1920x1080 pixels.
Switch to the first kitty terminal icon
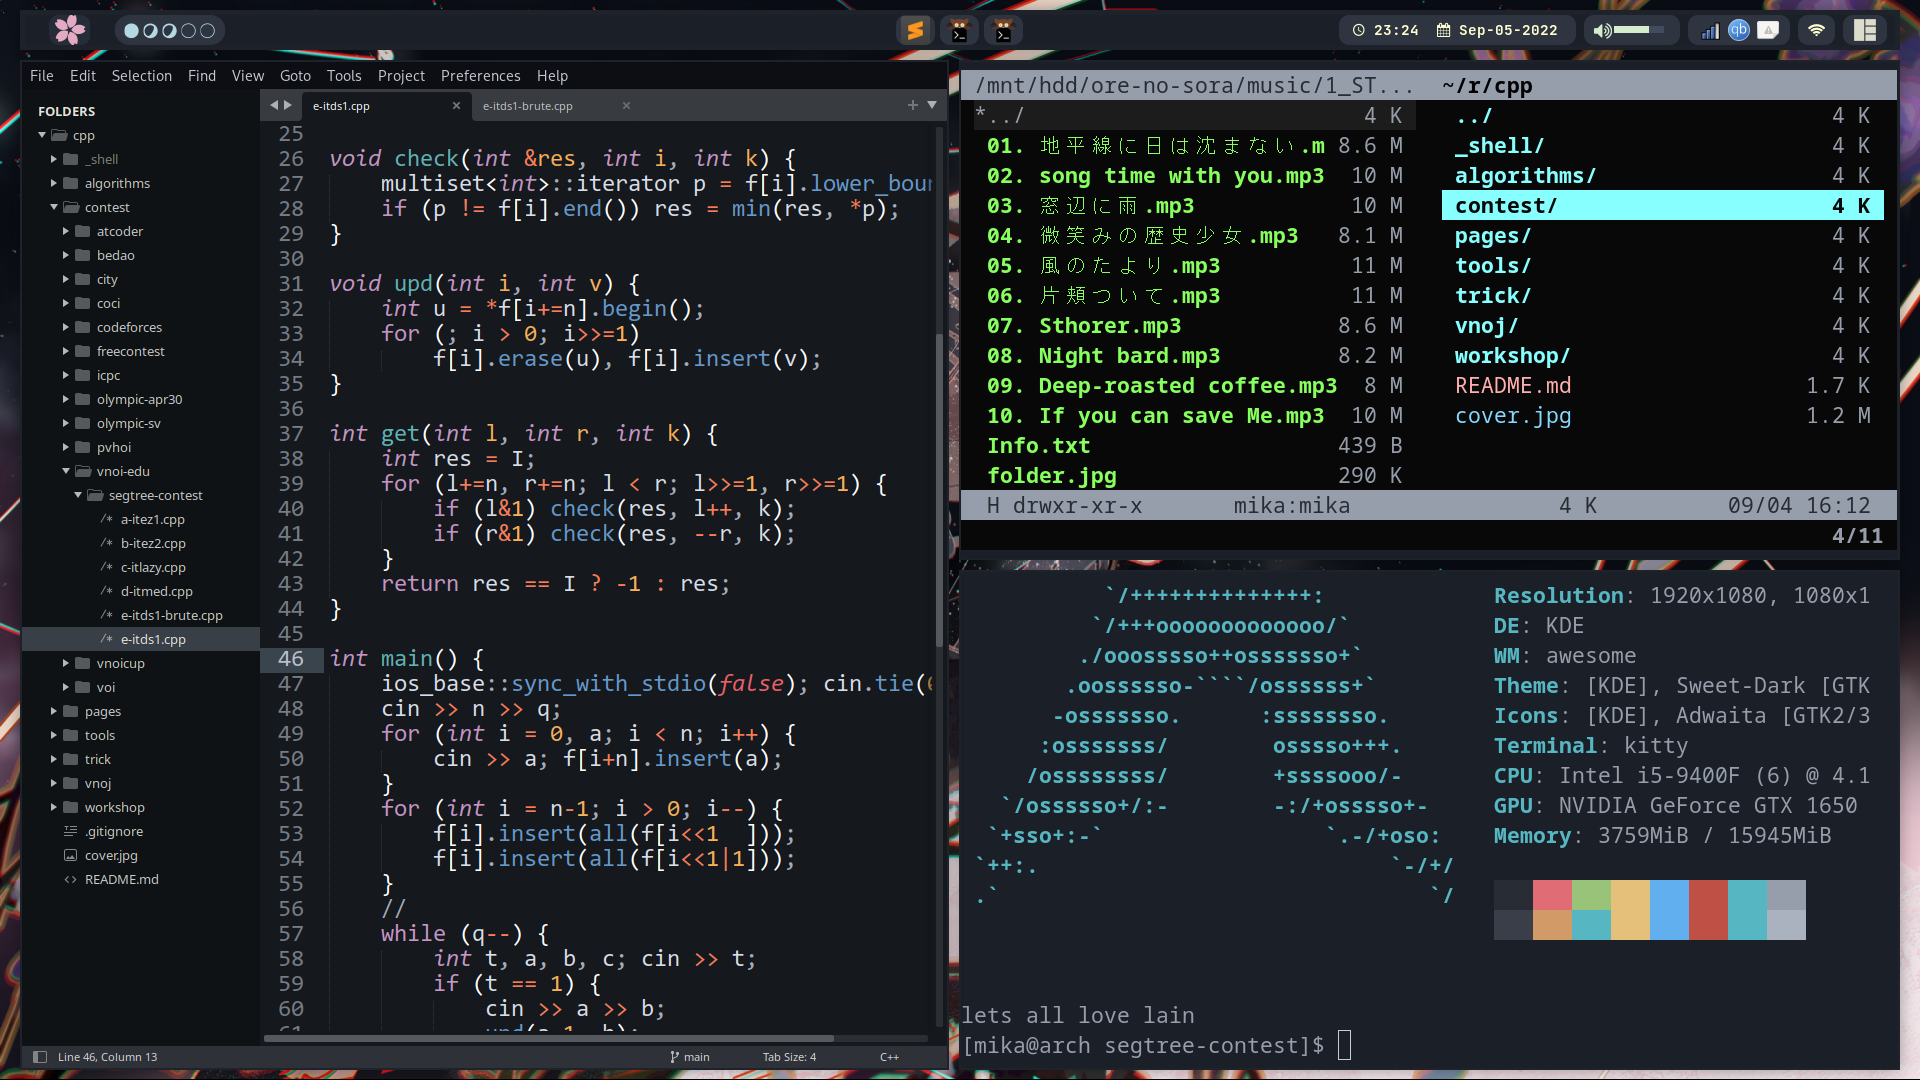(x=959, y=30)
